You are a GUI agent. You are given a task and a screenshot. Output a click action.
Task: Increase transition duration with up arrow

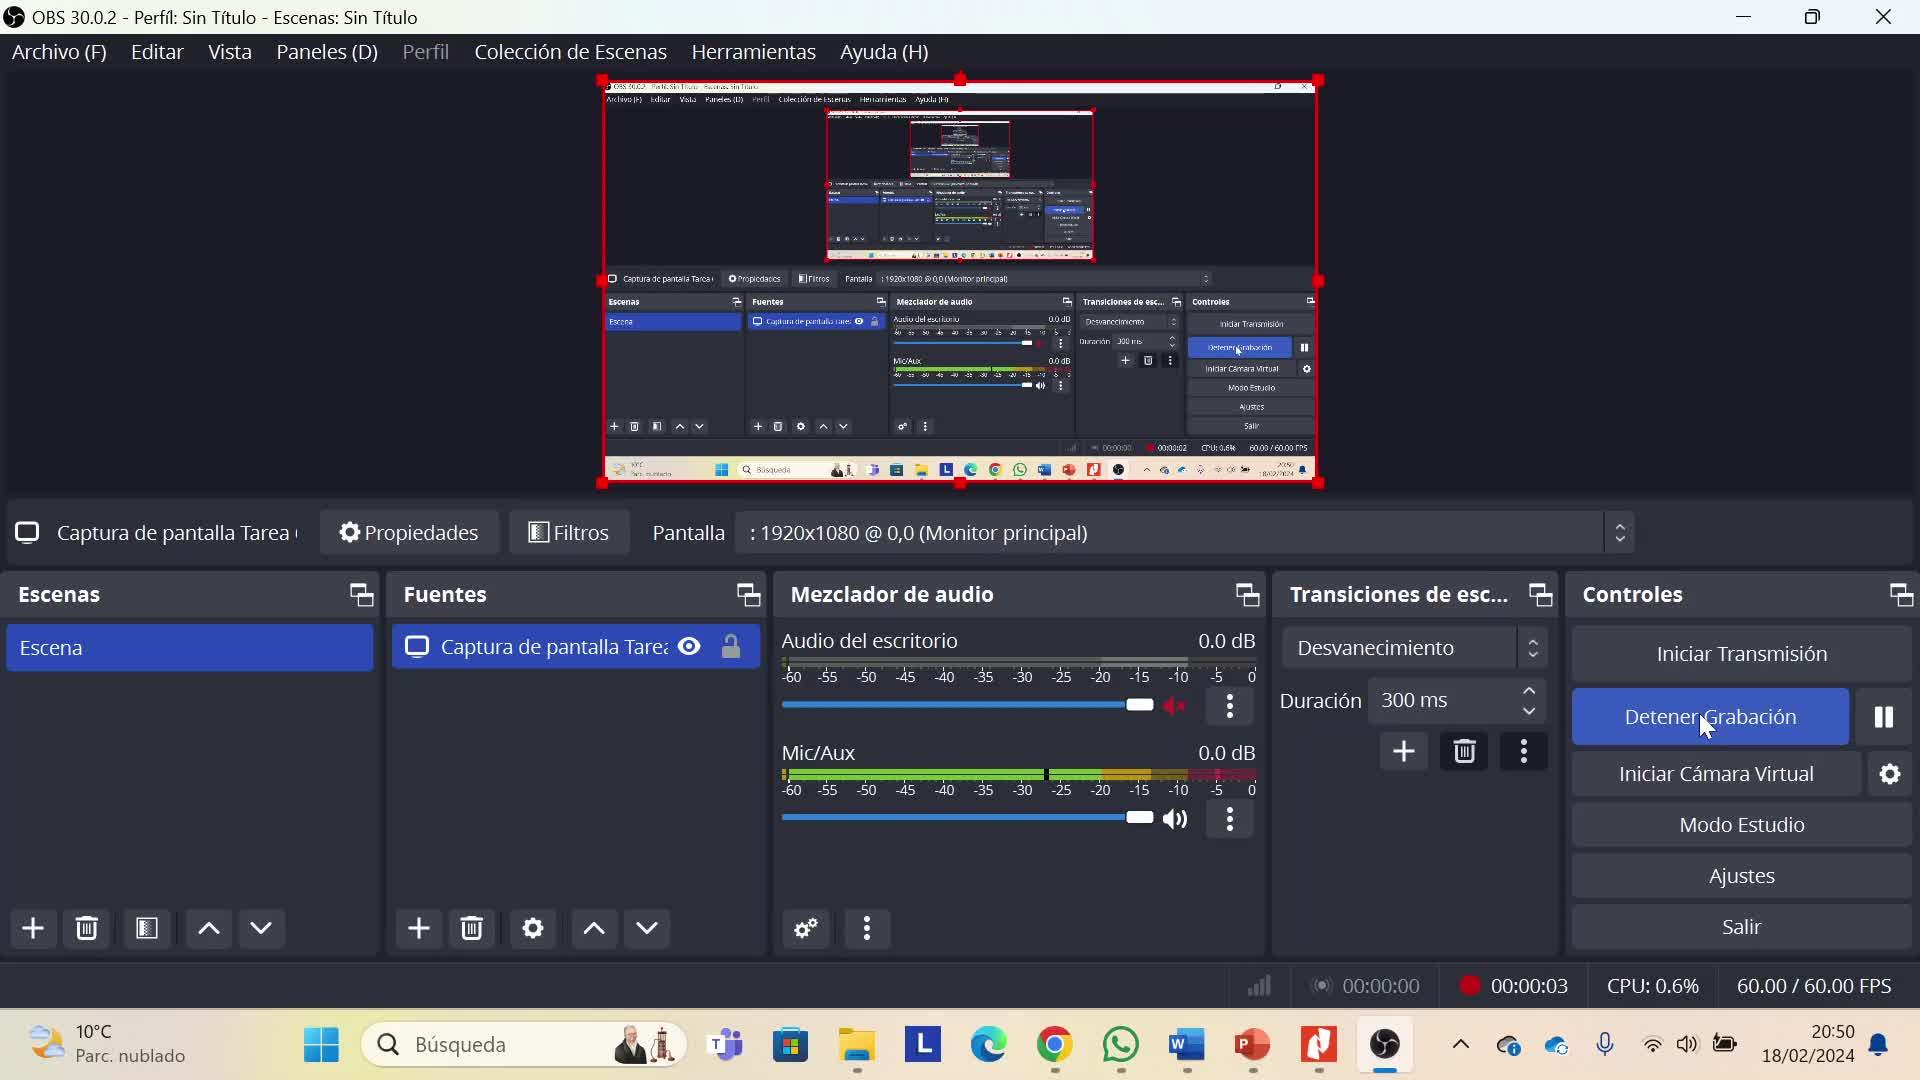click(1529, 691)
